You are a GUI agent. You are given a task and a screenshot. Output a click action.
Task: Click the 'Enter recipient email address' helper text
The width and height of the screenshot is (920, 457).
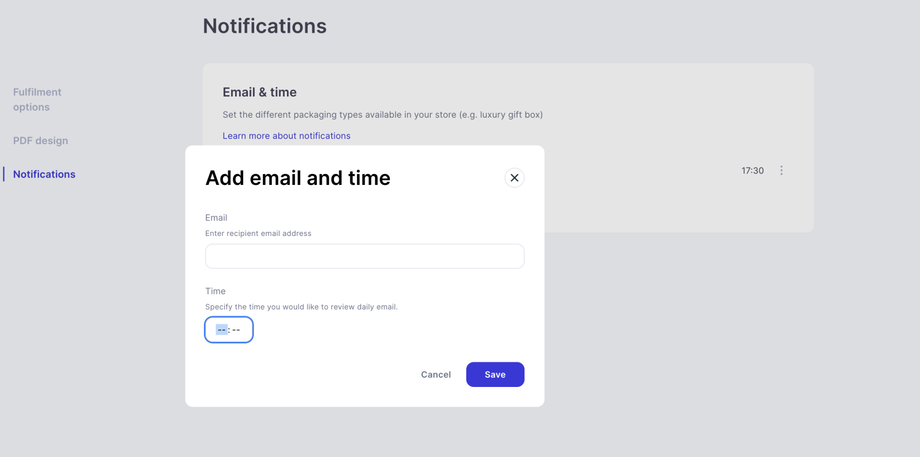coord(258,233)
